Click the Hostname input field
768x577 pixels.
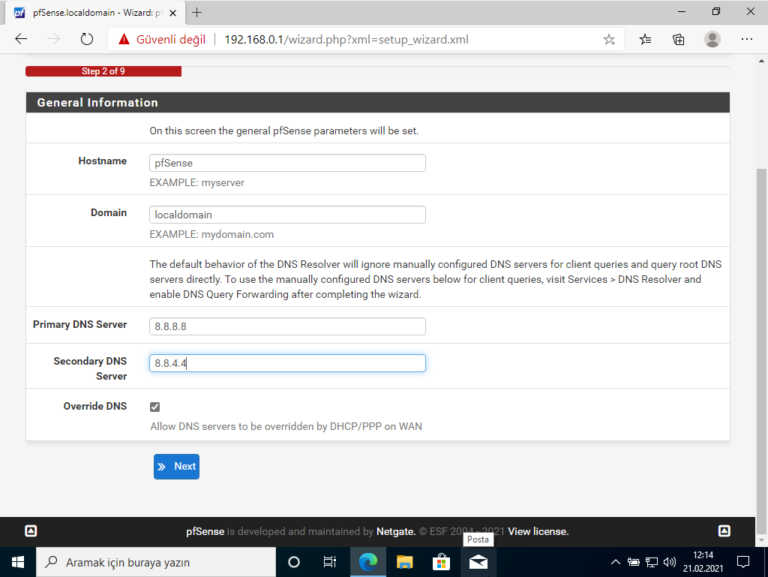coord(287,163)
